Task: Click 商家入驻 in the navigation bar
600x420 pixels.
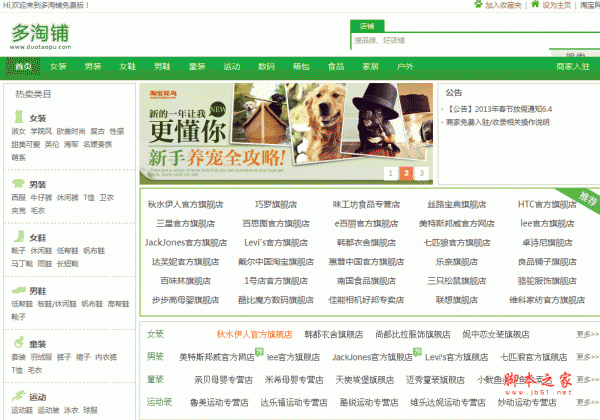Action: tap(573, 66)
